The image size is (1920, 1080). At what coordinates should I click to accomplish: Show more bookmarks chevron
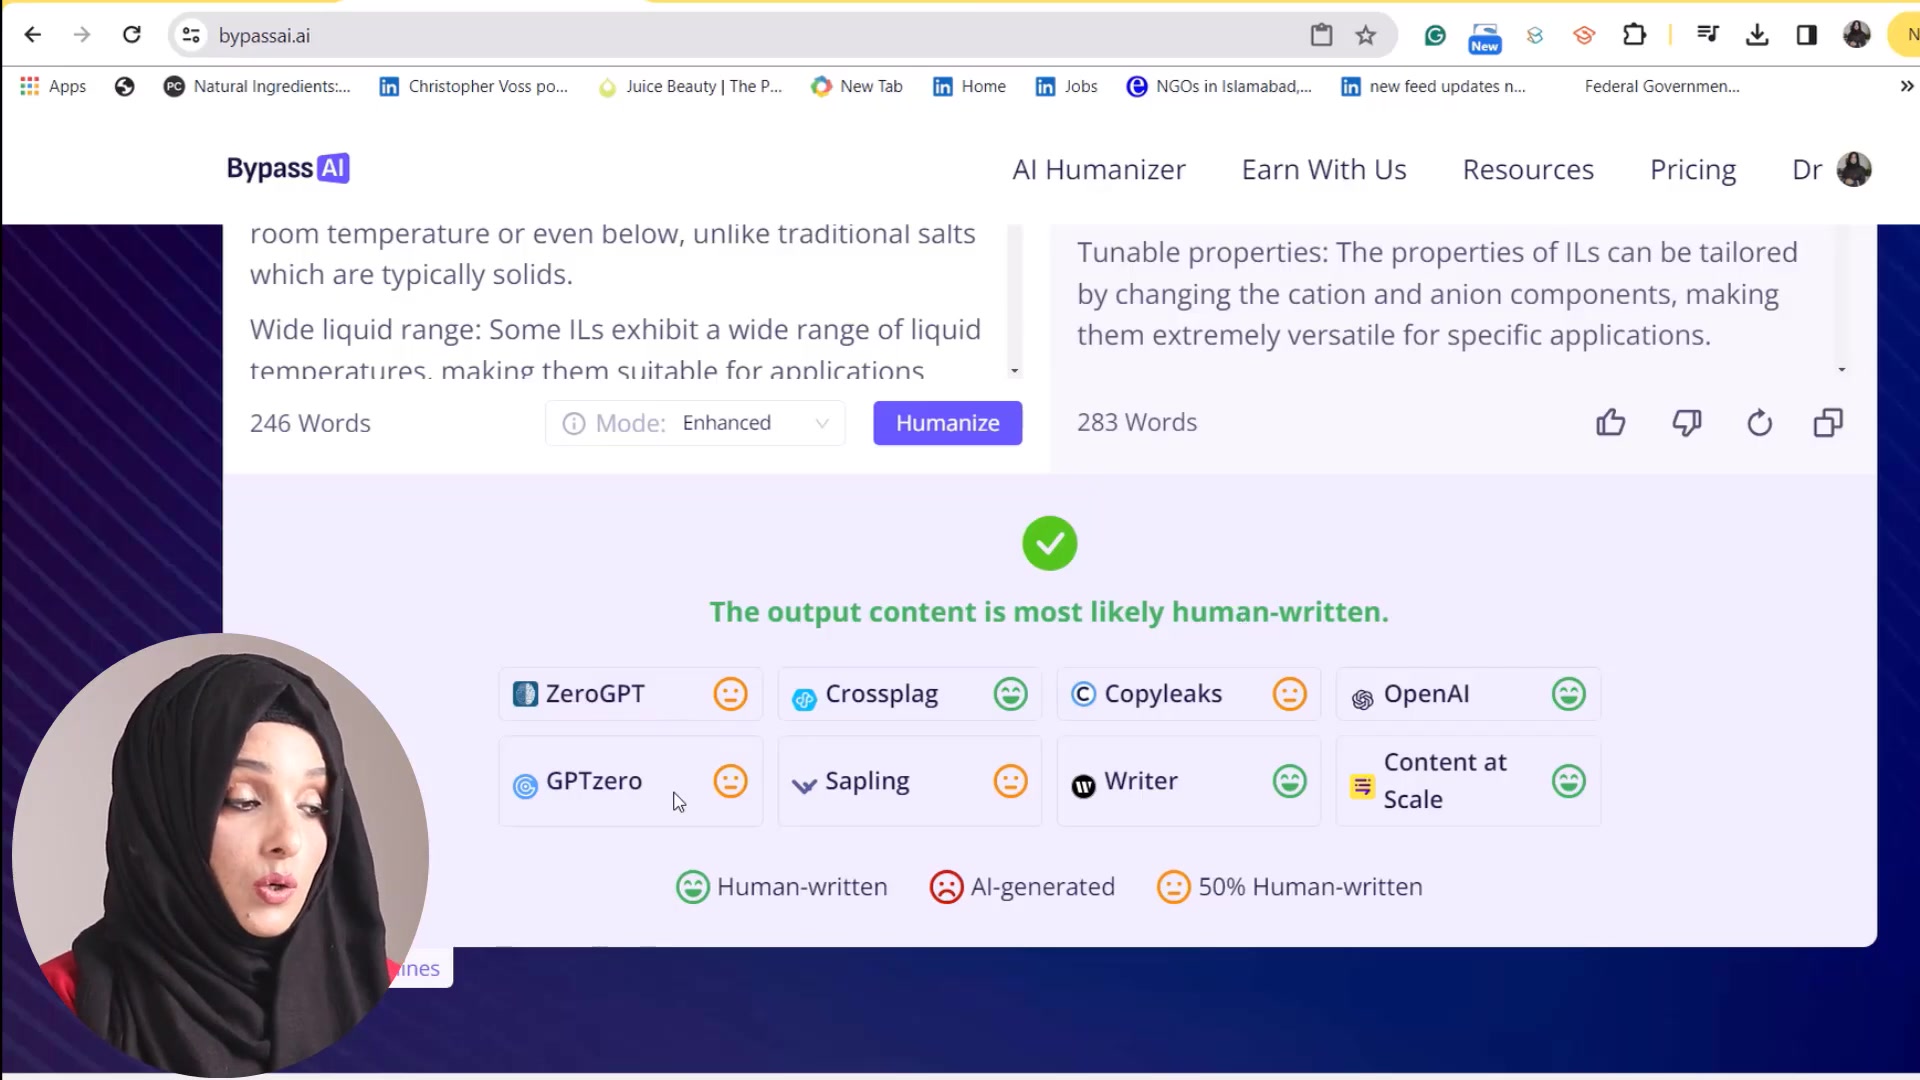tap(1906, 86)
